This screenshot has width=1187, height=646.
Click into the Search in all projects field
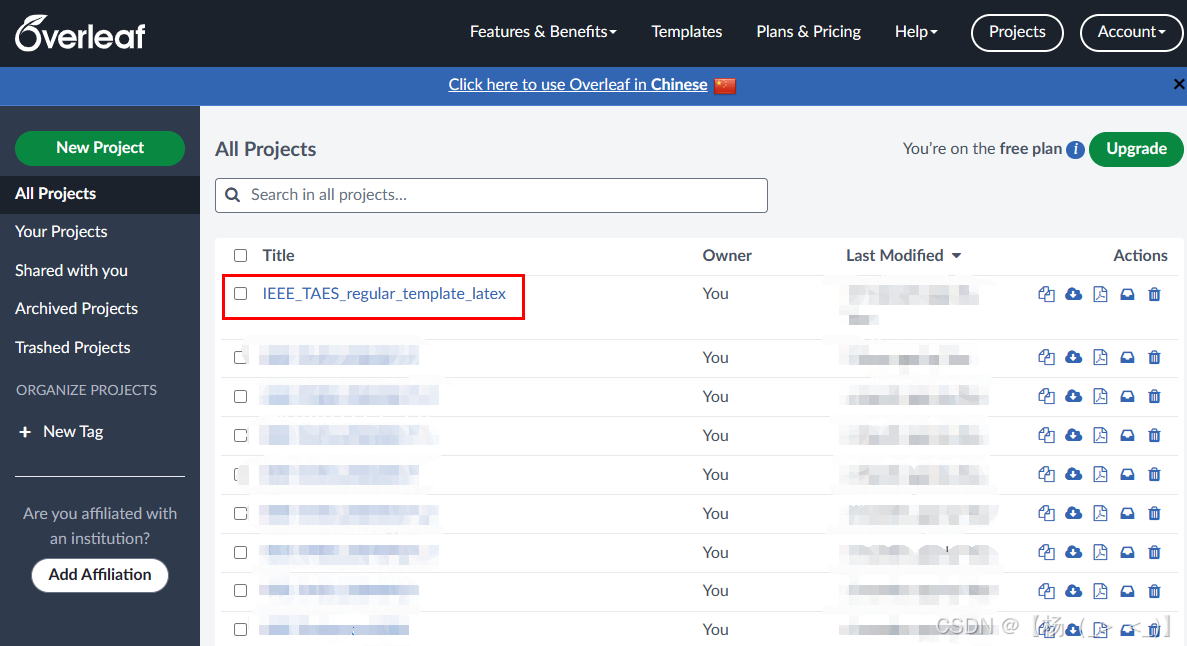(x=491, y=195)
